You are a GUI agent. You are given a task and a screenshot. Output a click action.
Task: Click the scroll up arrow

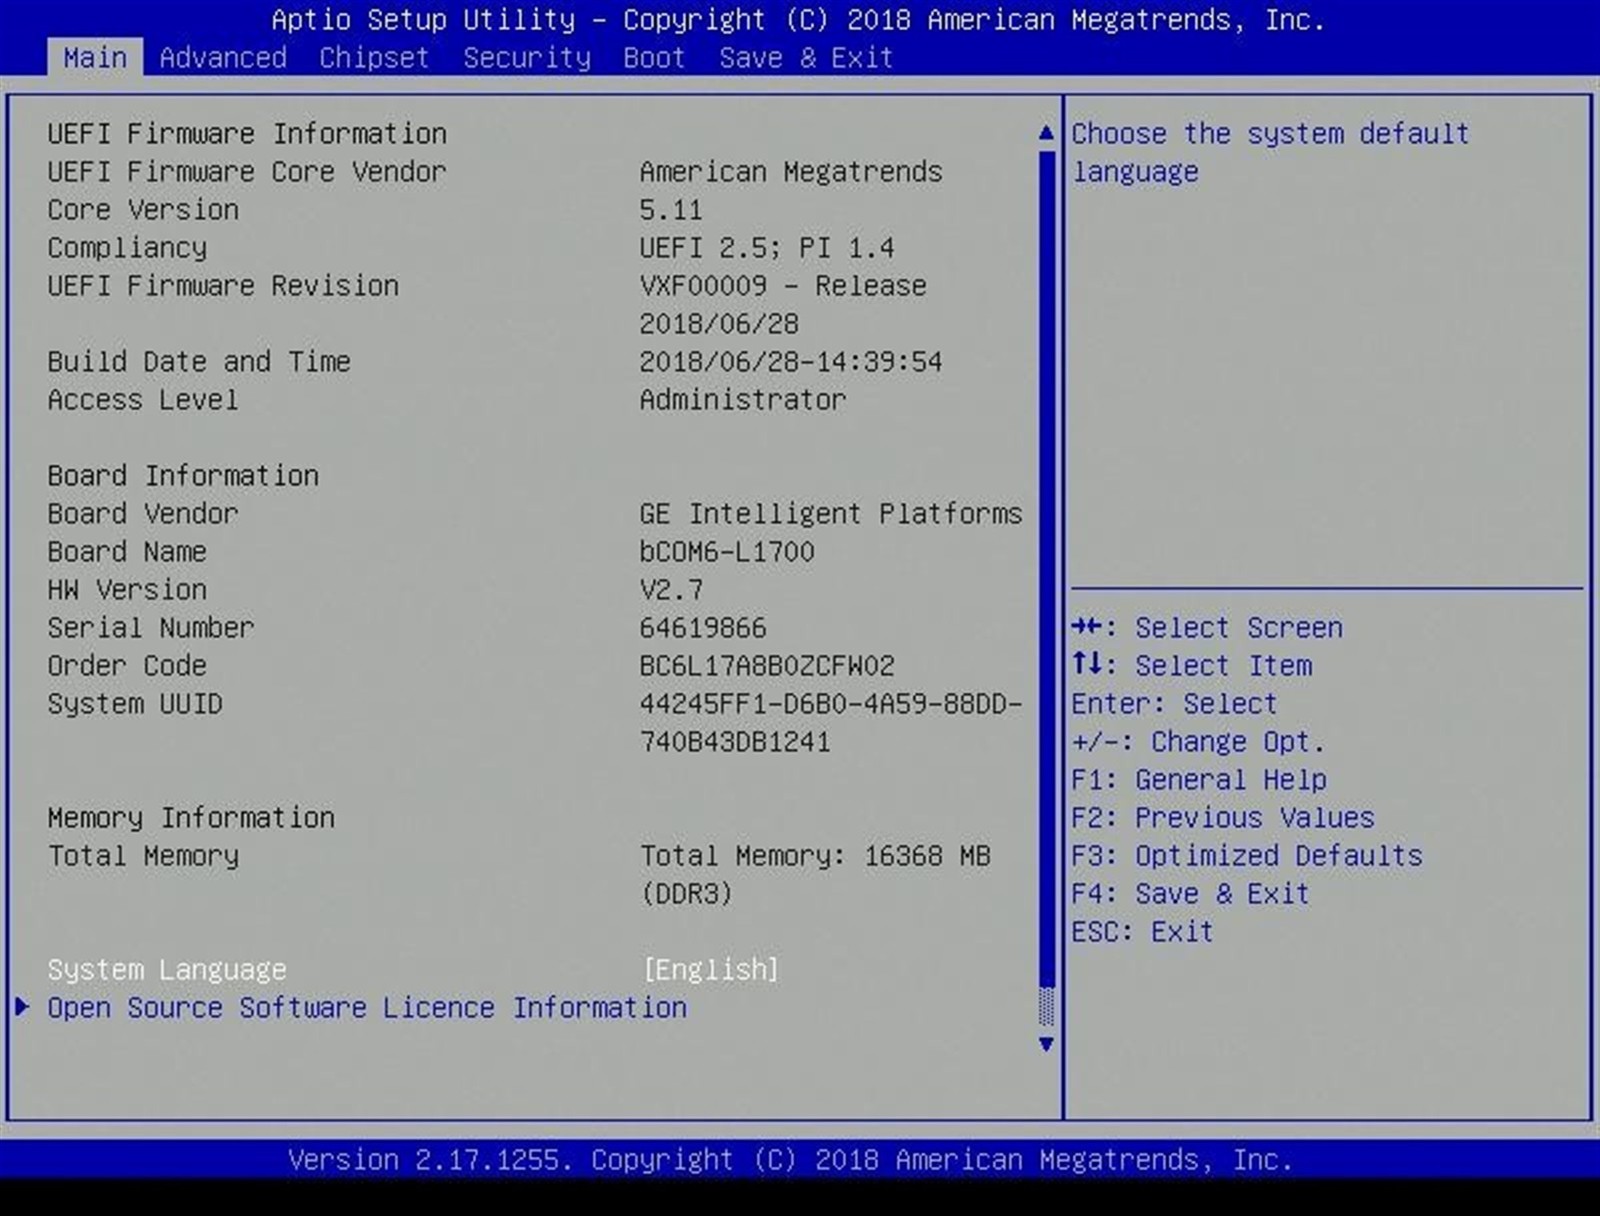click(x=1046, y=132)
